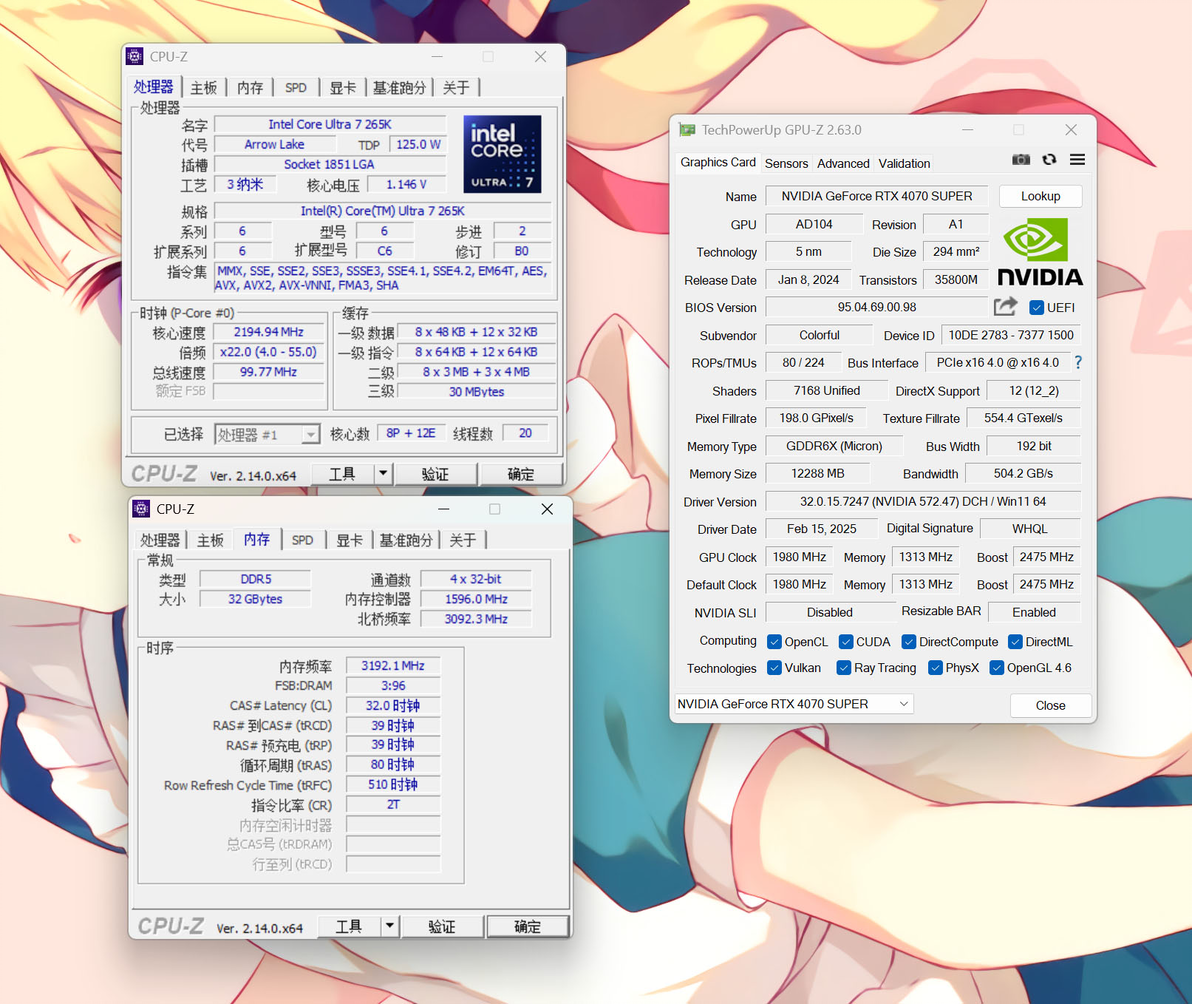Toggle the CUDA checkbox
The width and height of the screenshot is (1192, 1004).
845,641
